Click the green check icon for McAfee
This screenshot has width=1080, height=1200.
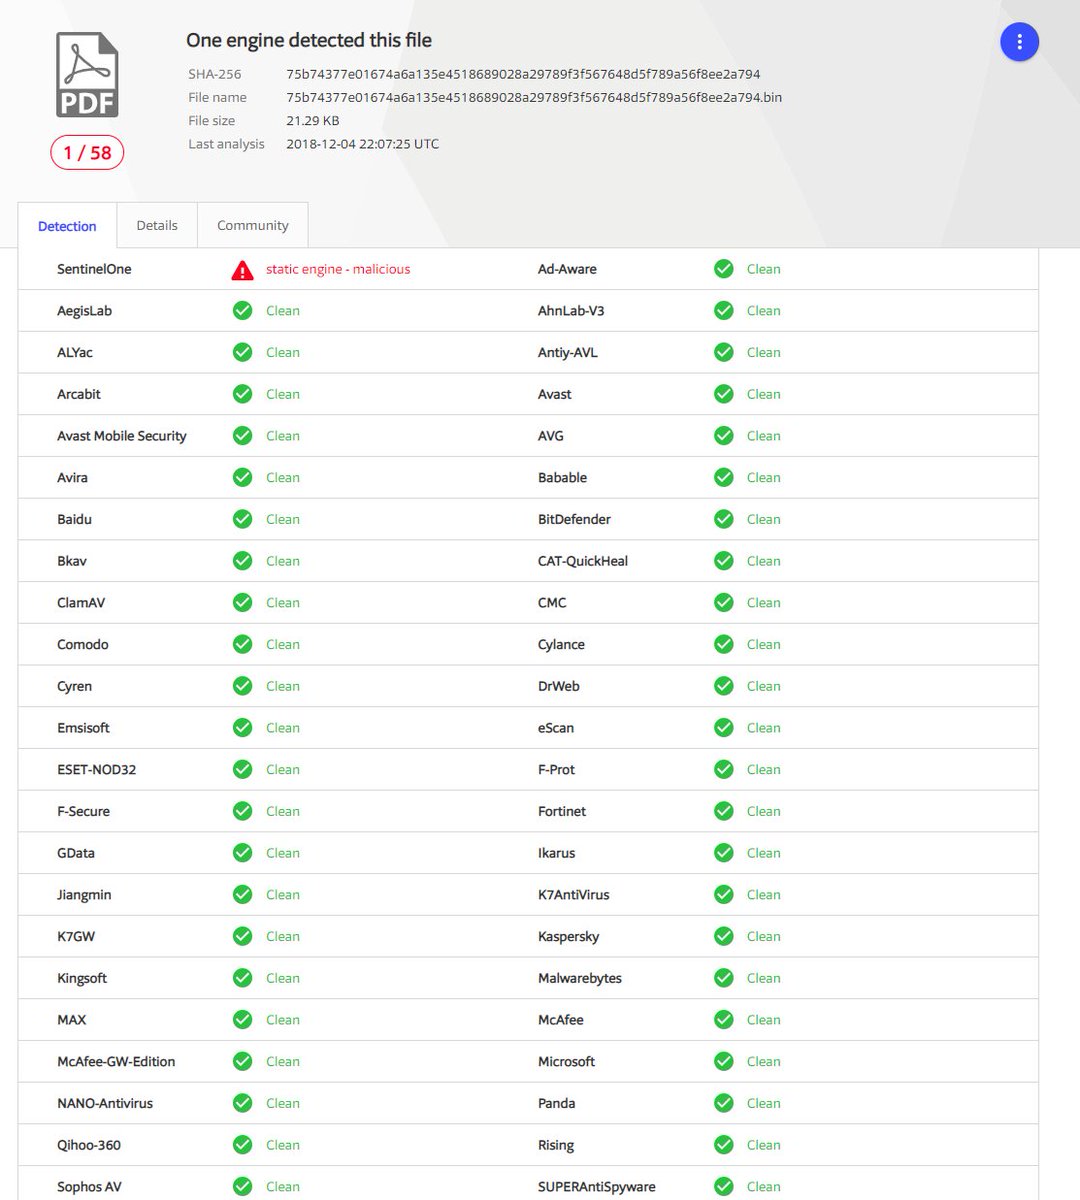pos(723,1020)
